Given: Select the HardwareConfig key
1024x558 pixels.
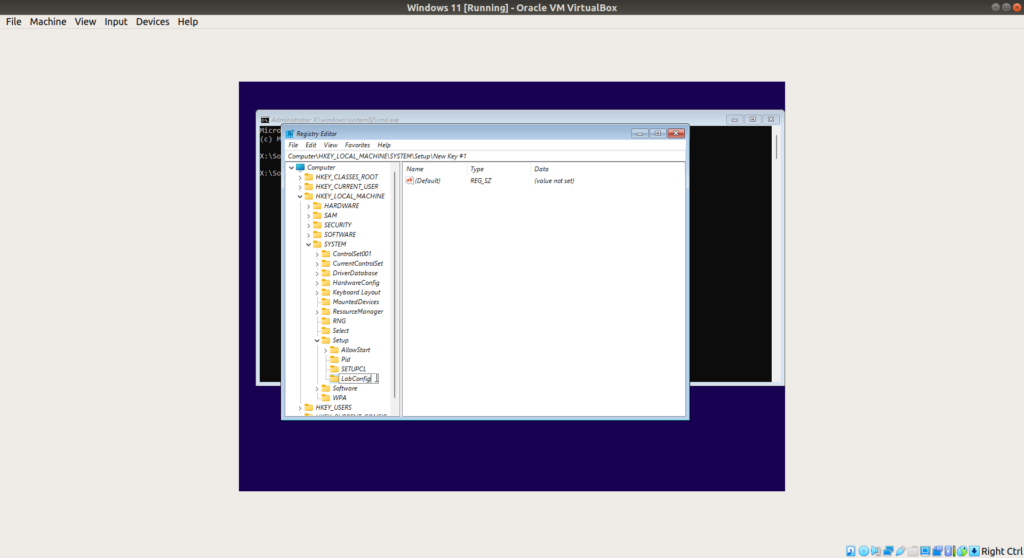Looking at the screenshot, I should [355, 283].
